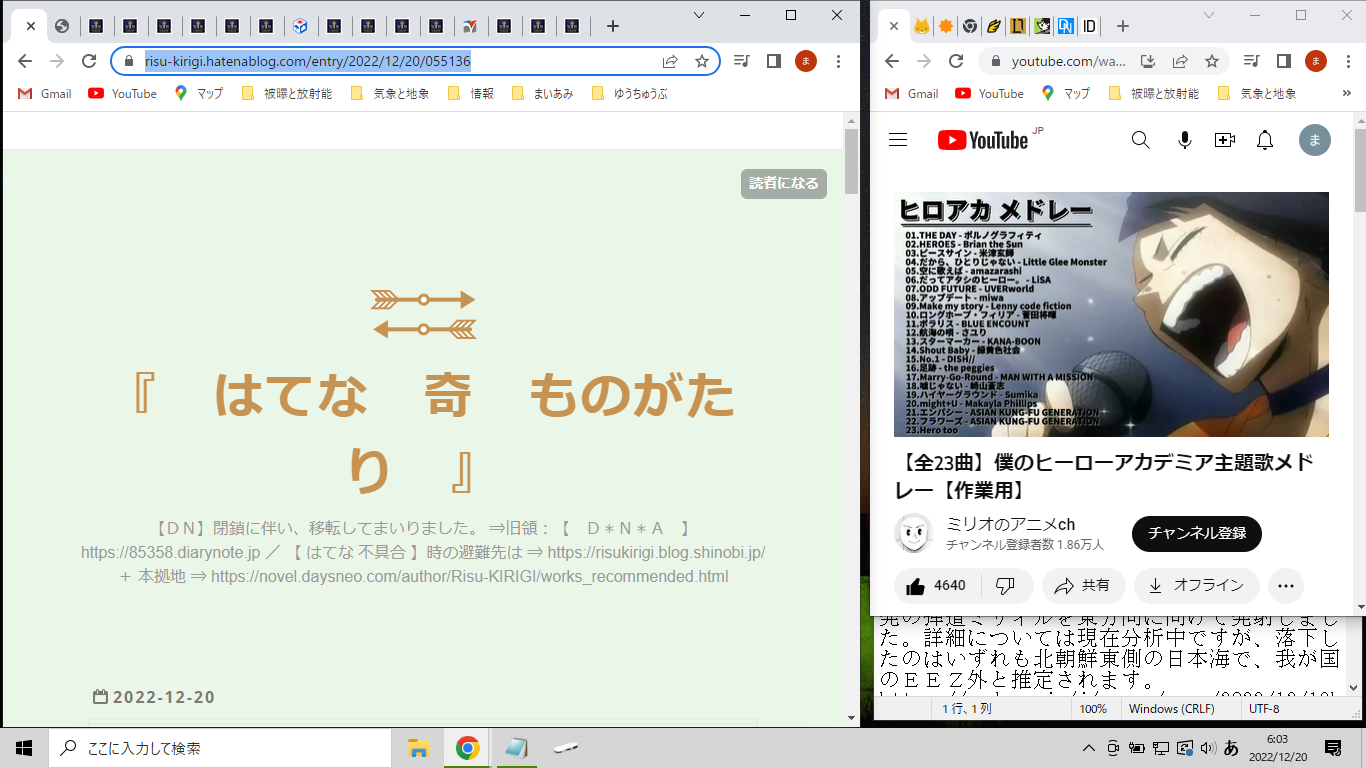Click オフライン download button
This screenshot has width=1366, height=768.
[x=1197, y=585]
